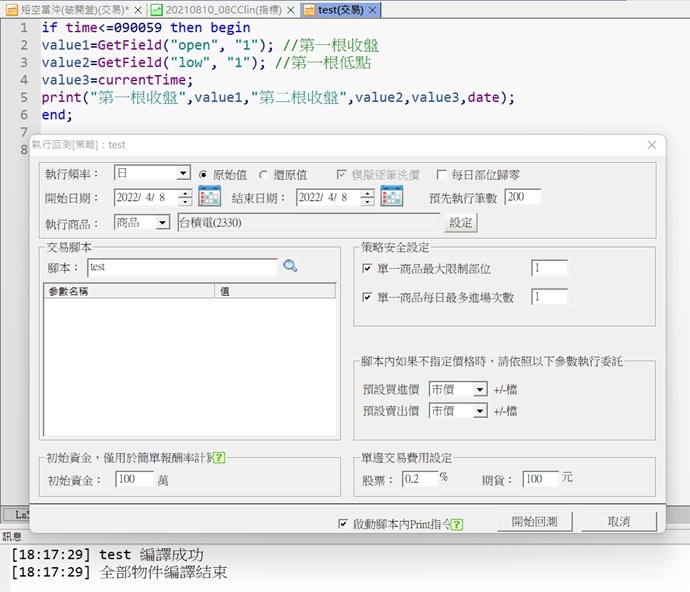Toggle 啟動腳本內Print指令 checkbox
The height and width of the screenshot is (592, 690).
344,523
